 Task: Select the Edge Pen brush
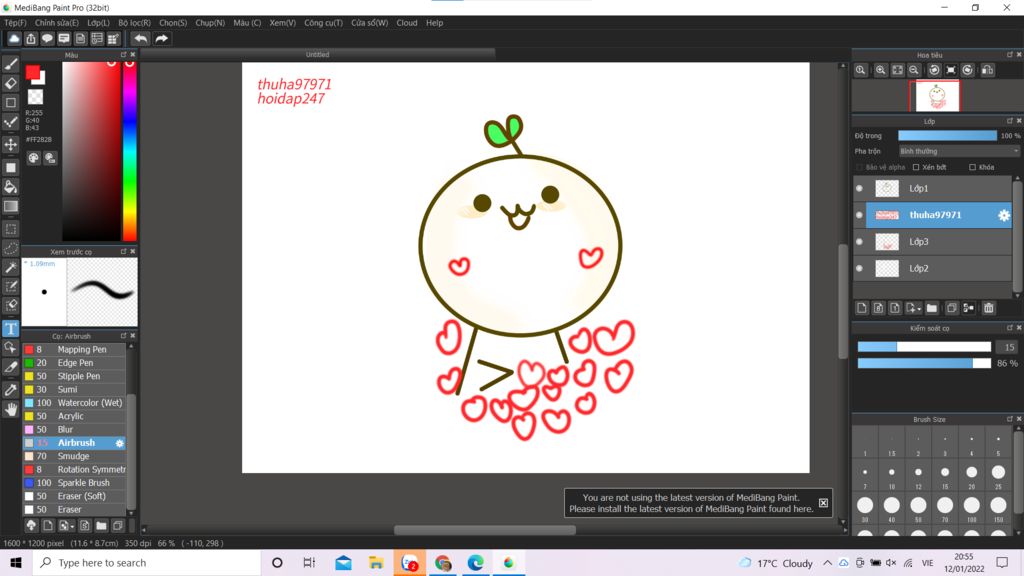tap(74, 363)
